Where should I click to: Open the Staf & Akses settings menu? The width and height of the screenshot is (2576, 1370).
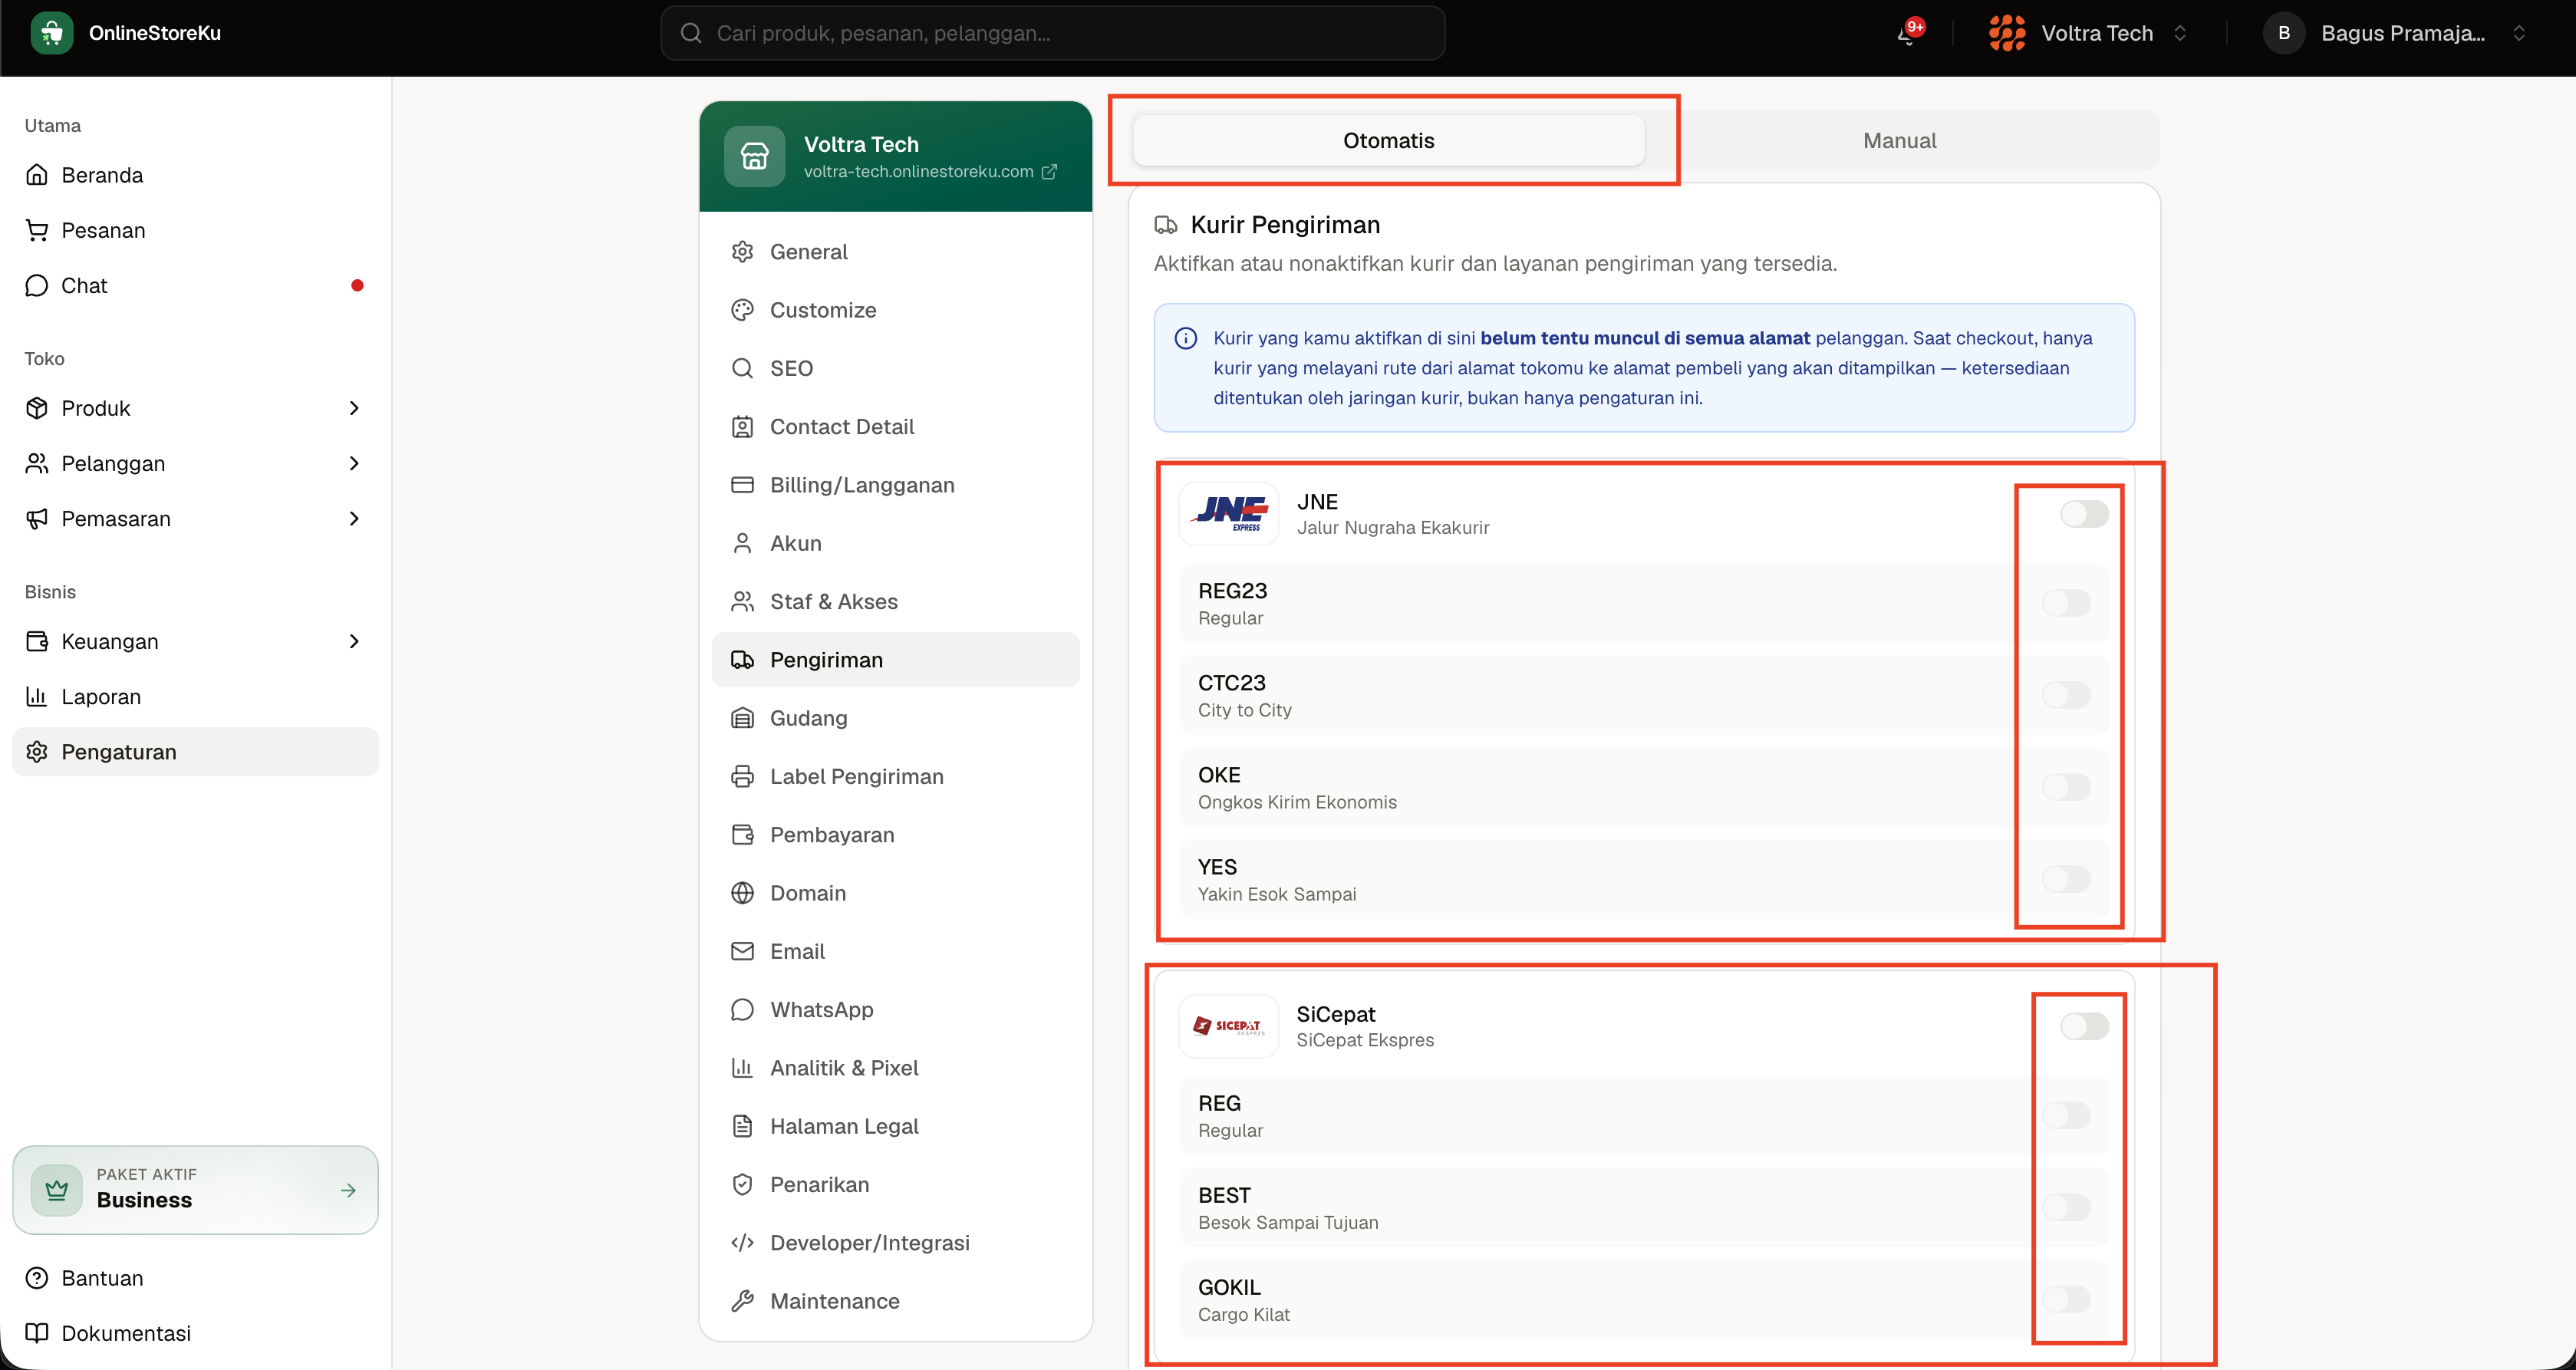point(895,601)
